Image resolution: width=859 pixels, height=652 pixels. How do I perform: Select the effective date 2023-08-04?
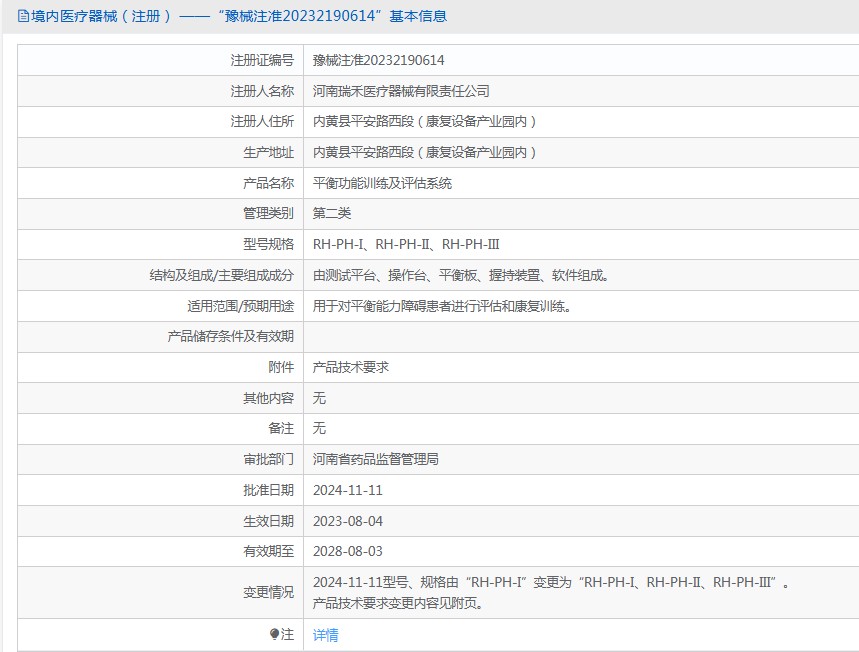pyautogui.click(x=347, y=521)
